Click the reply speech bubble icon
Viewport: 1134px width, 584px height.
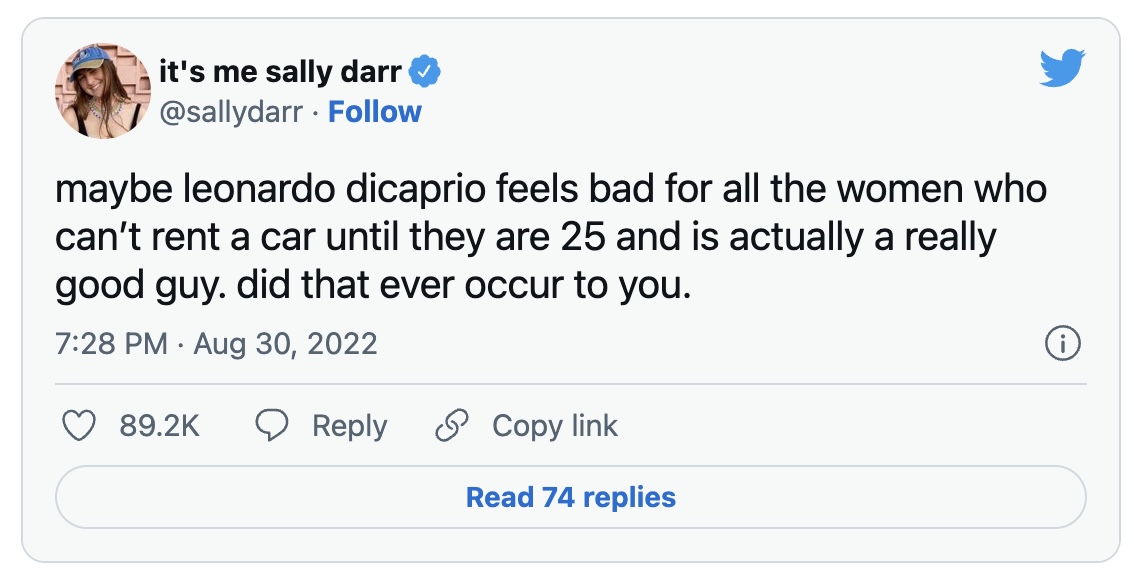(x=272, y=426)
